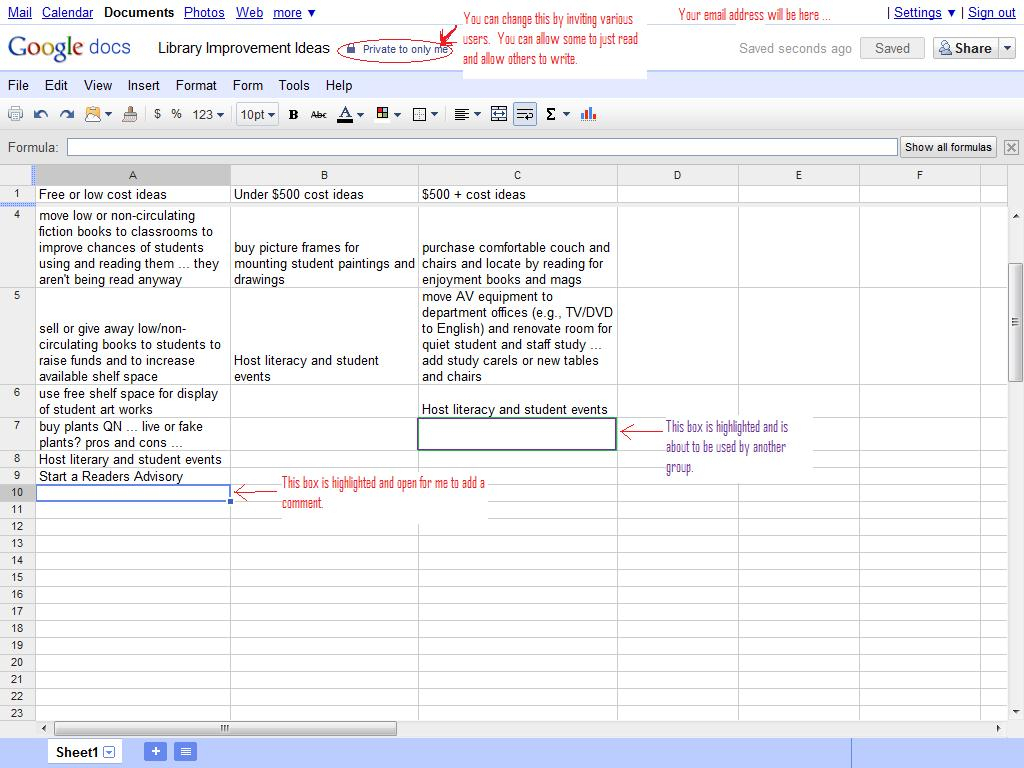1024x768 pixels.
Task: Click inside the Formula input field
Action: tap(482, 147)
